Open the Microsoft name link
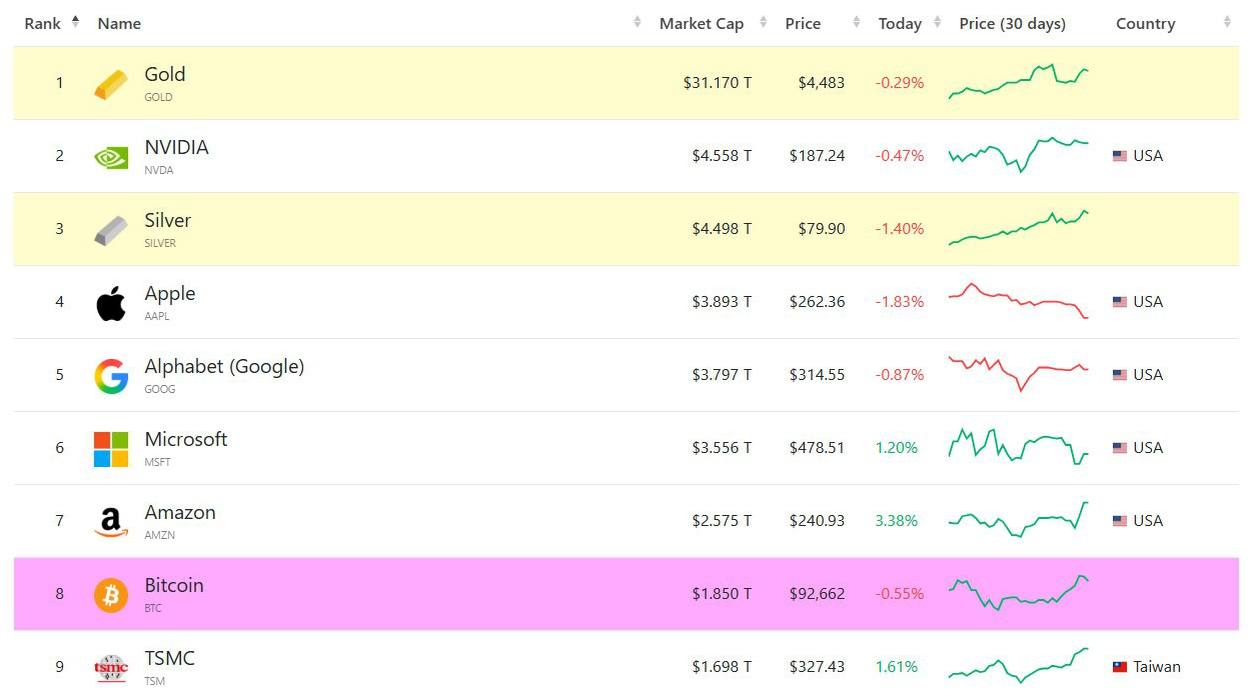The width and height of the screenshot is (1252, 700). tap(186, 440)
